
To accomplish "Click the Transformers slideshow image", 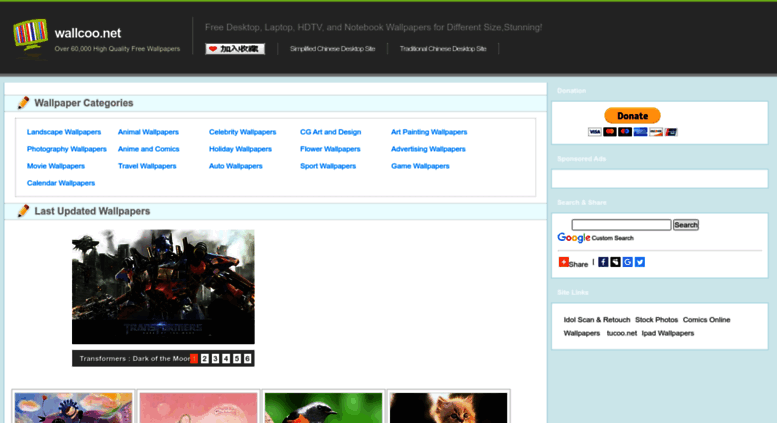I will 163,287.
